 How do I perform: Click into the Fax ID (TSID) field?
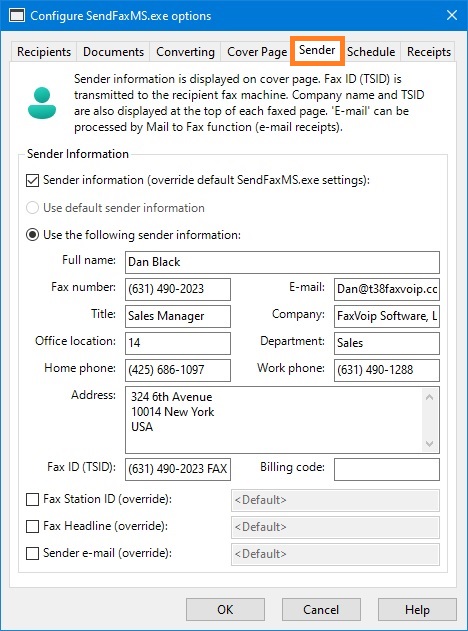pyautogui.click(x=178, y=469)
